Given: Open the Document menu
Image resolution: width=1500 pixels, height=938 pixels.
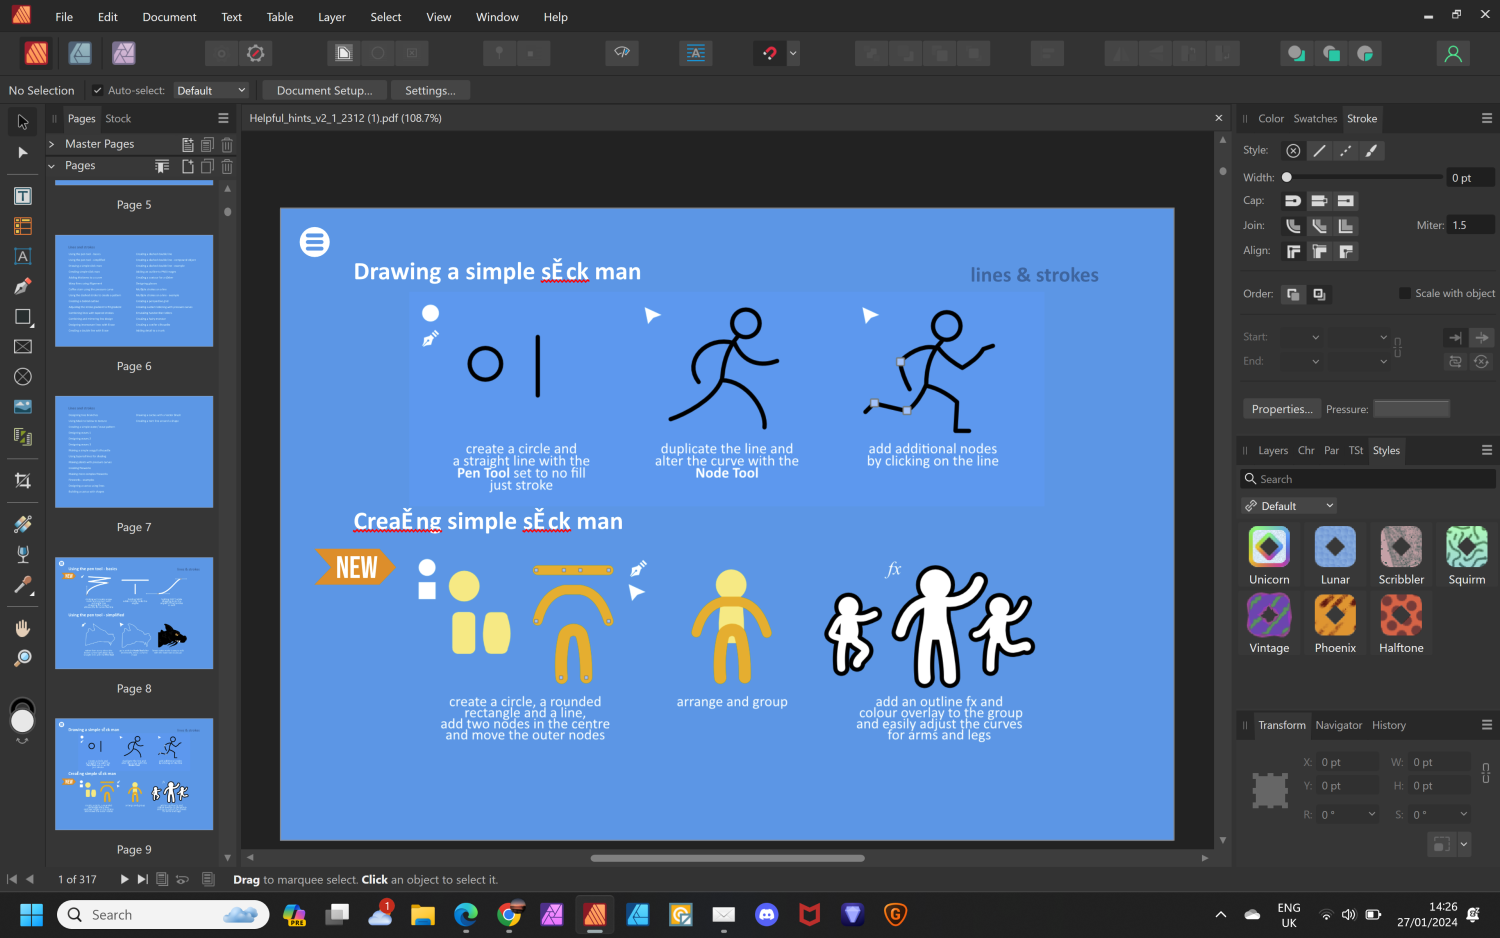Looking at the screenshot, I should click(x=169, y=16).
